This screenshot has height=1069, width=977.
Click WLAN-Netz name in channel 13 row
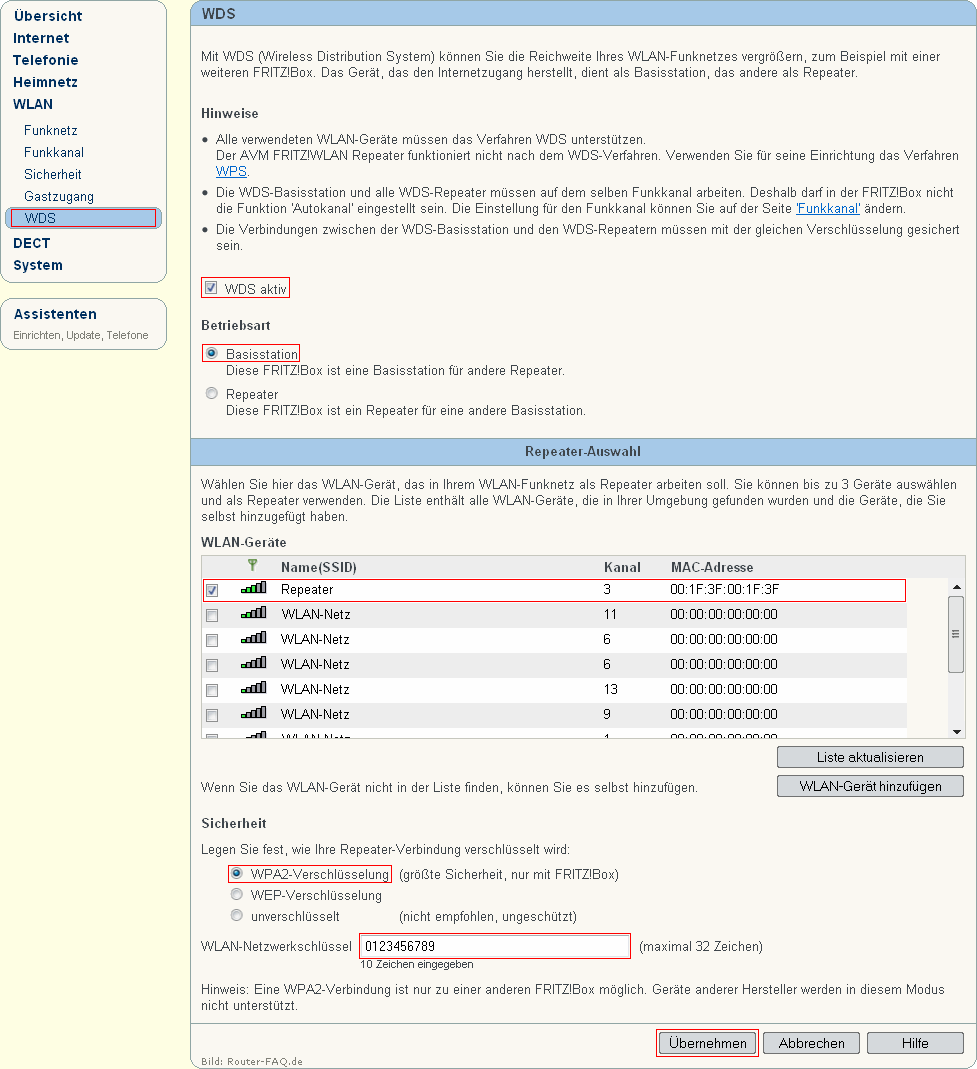click(315, 689)
